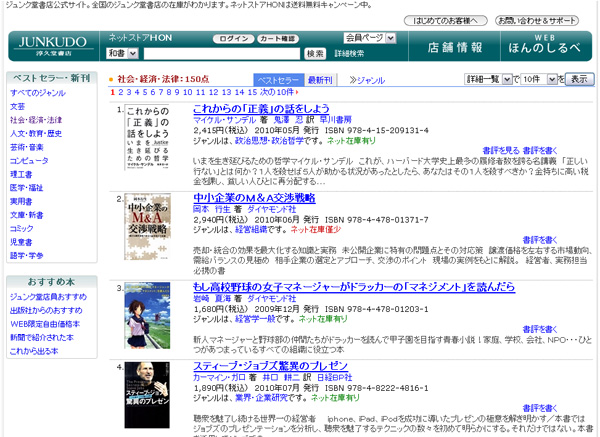The width and height of the screenshot is (600, 437).
Task: Open the ログイン button
Action: [233, 39]
